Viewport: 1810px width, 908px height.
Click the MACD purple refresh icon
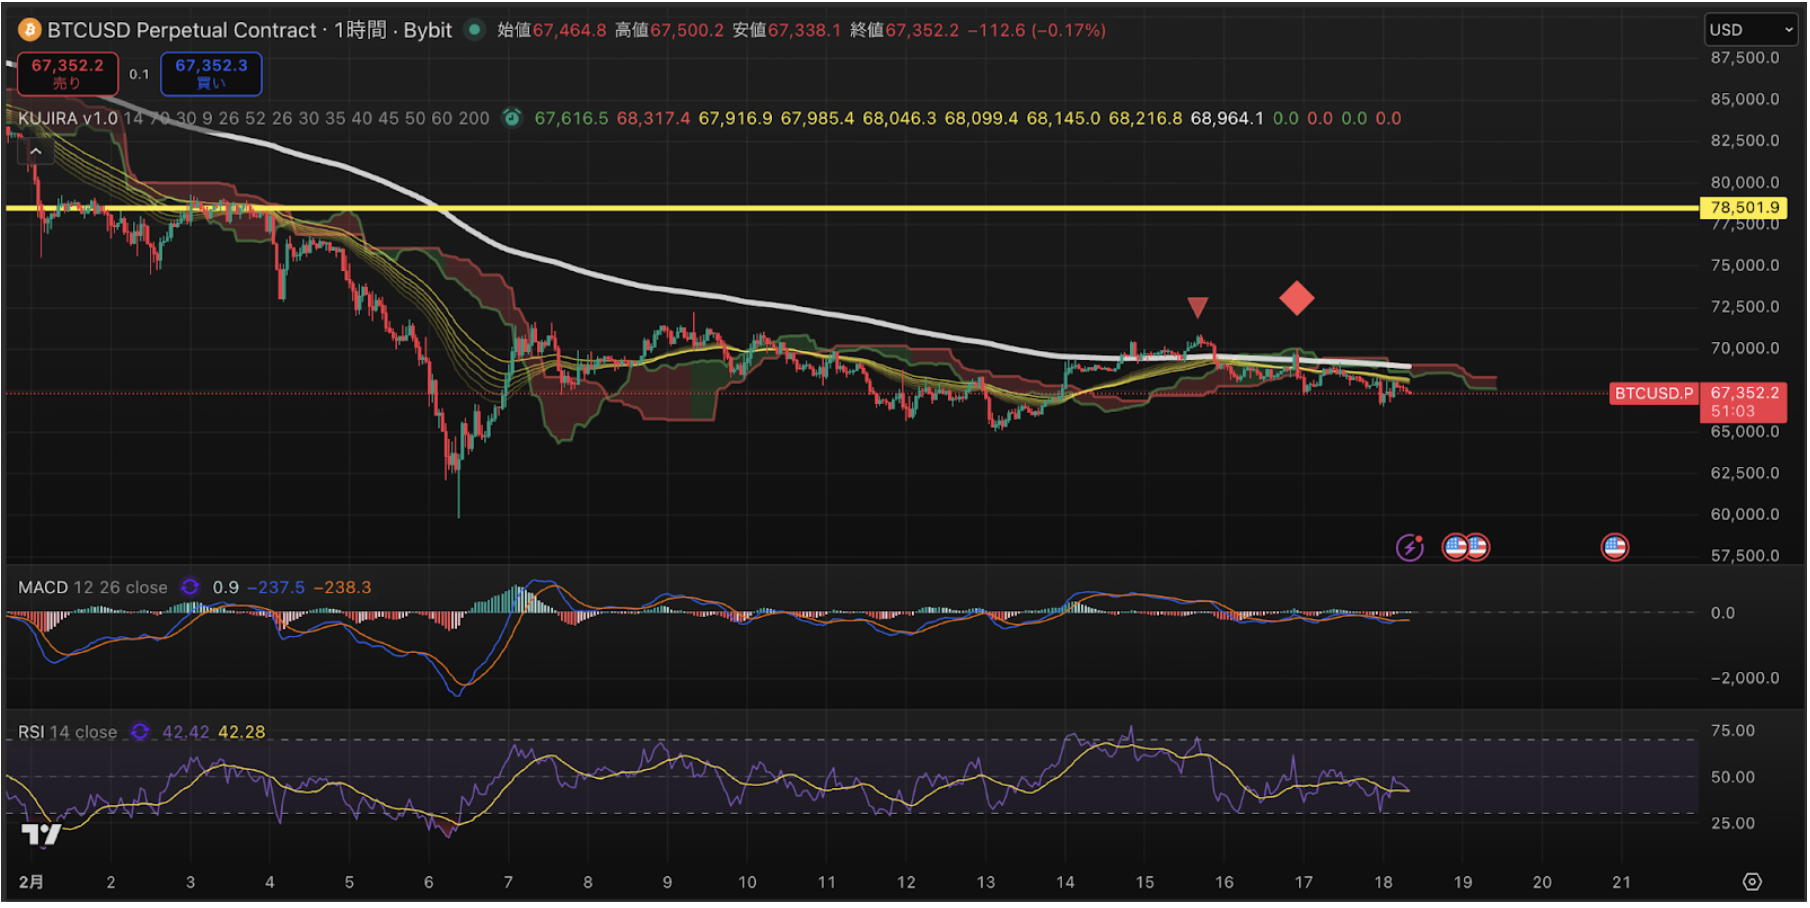pos(190,587)
